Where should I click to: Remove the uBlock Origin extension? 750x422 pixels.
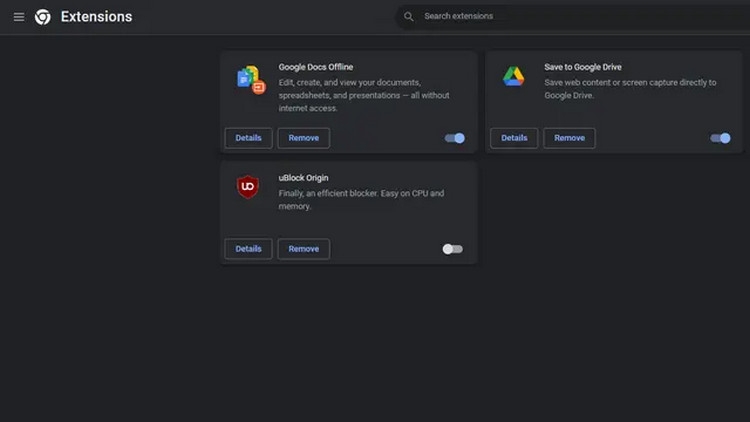(304, 249)
